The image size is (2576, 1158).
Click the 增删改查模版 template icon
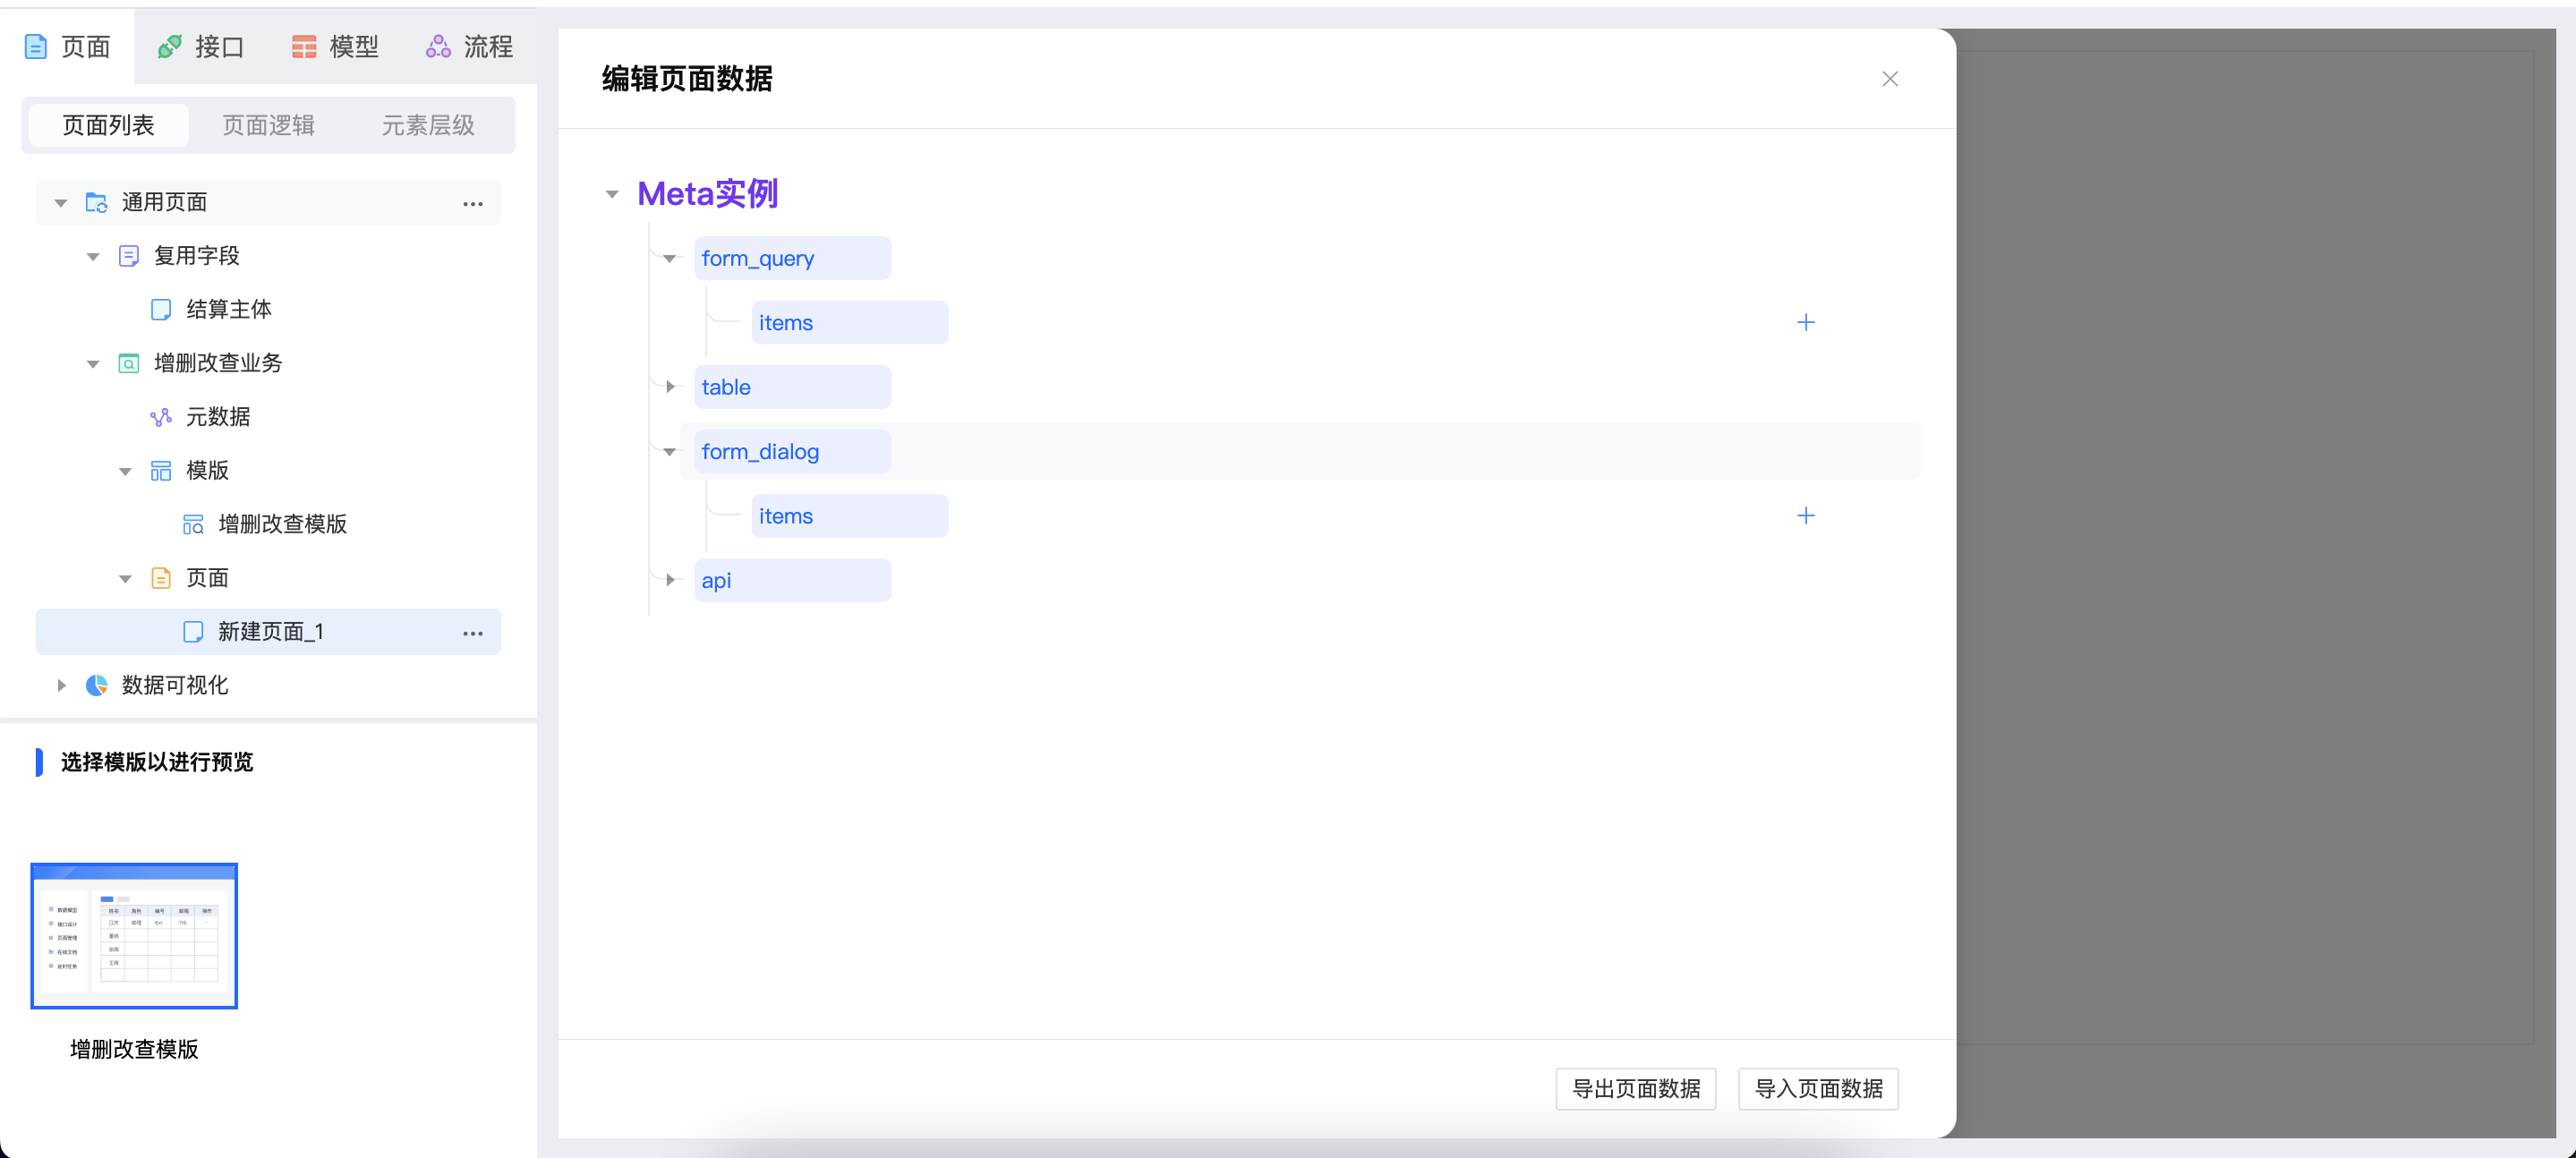point(193,525)
